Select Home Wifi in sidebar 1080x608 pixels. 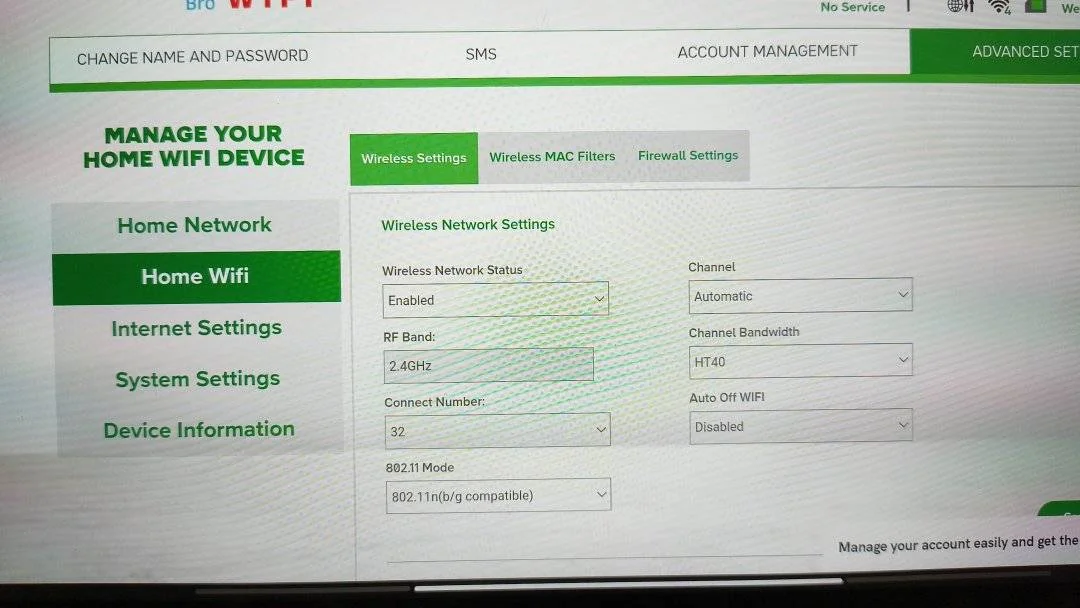pos(196,277)
